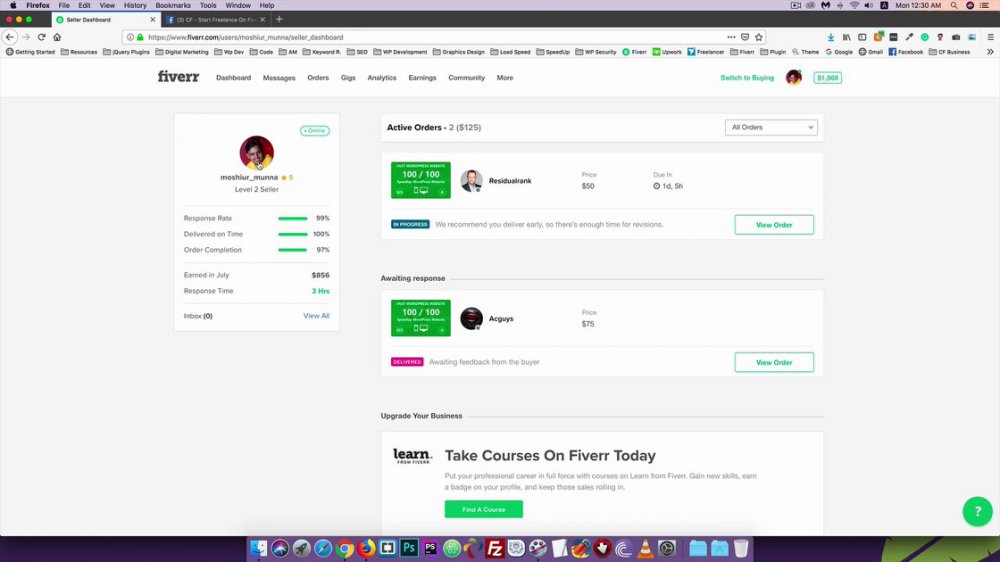The image size is (1000, 562).
Task: Open the Firefox History menu
Action: (x=135, y=5)
